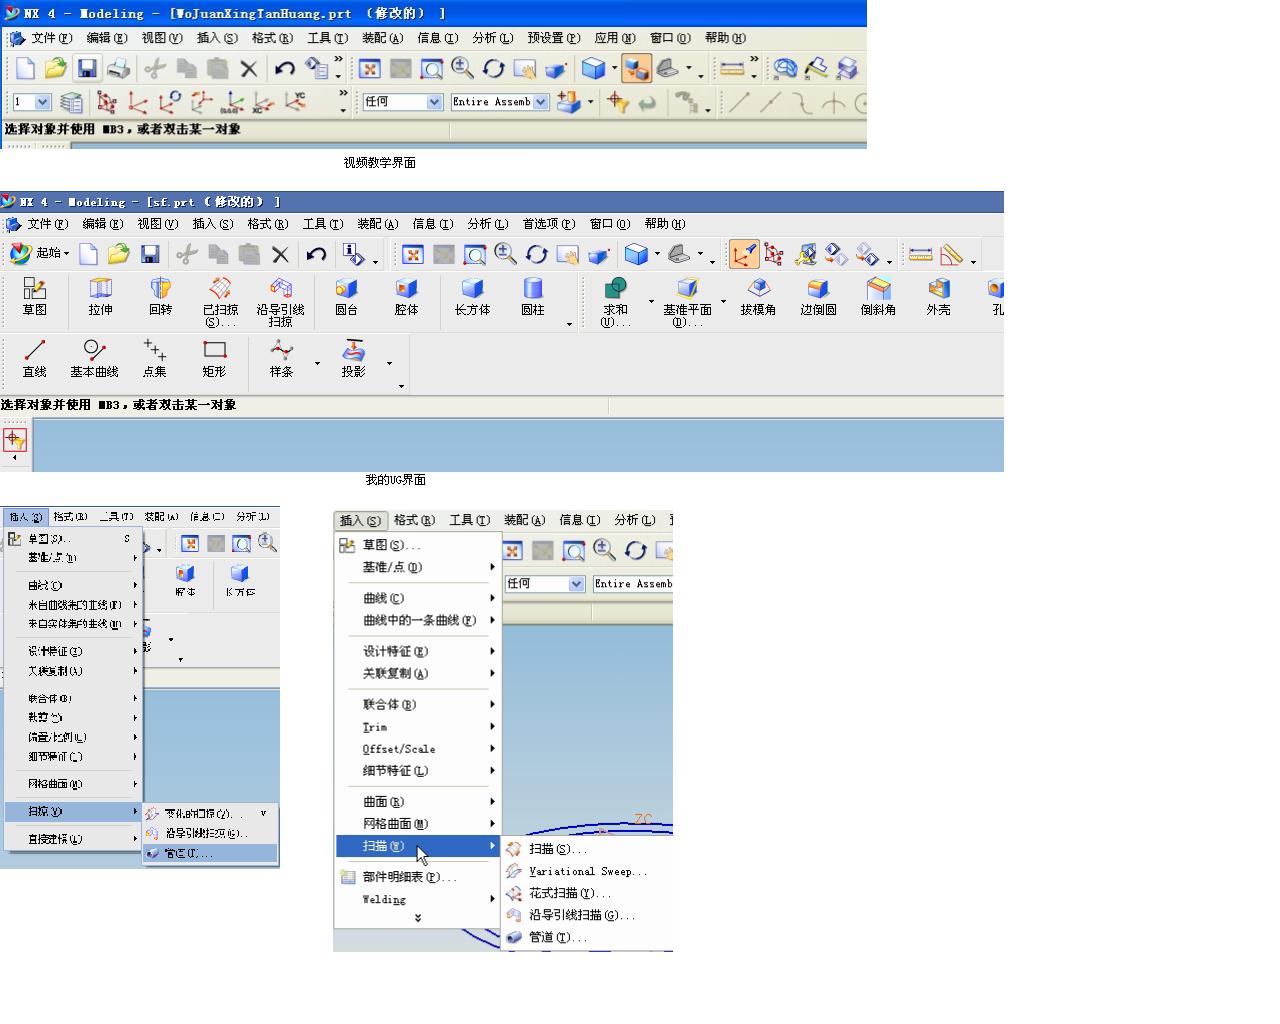
Task: Select the 回转 revolve tool
Action: pyautogui.click(x=161, y=297)
